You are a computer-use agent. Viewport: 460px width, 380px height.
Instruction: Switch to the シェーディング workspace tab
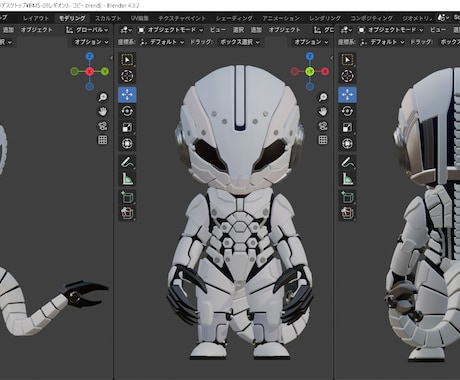pos(234,18)
